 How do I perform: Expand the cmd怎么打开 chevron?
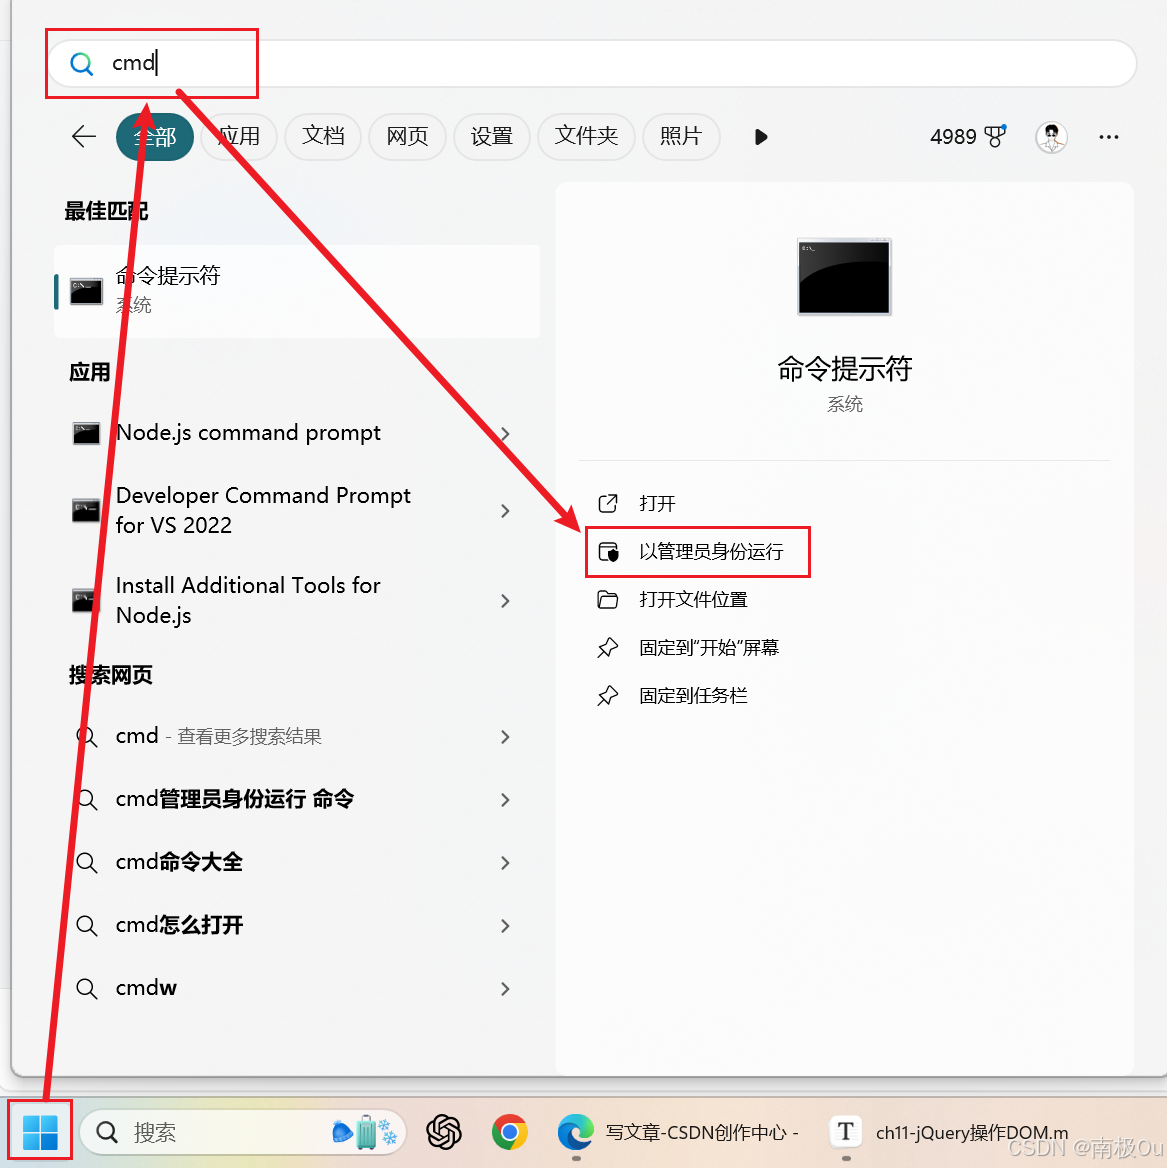(x=505, y=926)
